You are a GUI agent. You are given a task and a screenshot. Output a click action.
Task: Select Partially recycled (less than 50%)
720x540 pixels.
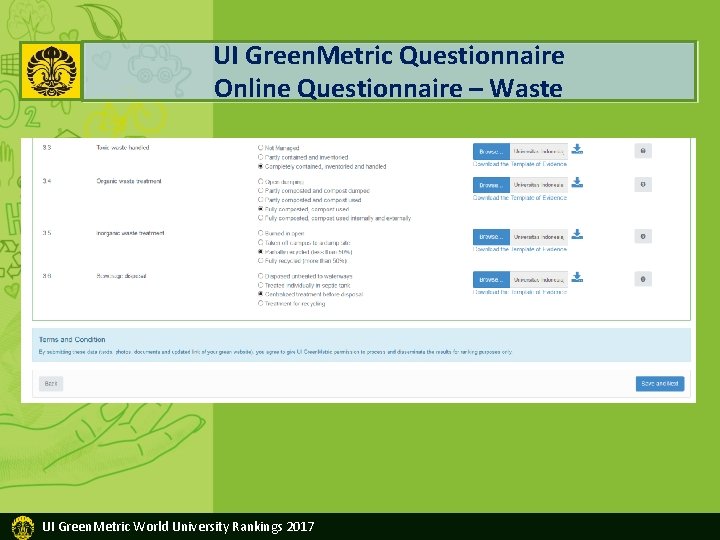(260, 252)
